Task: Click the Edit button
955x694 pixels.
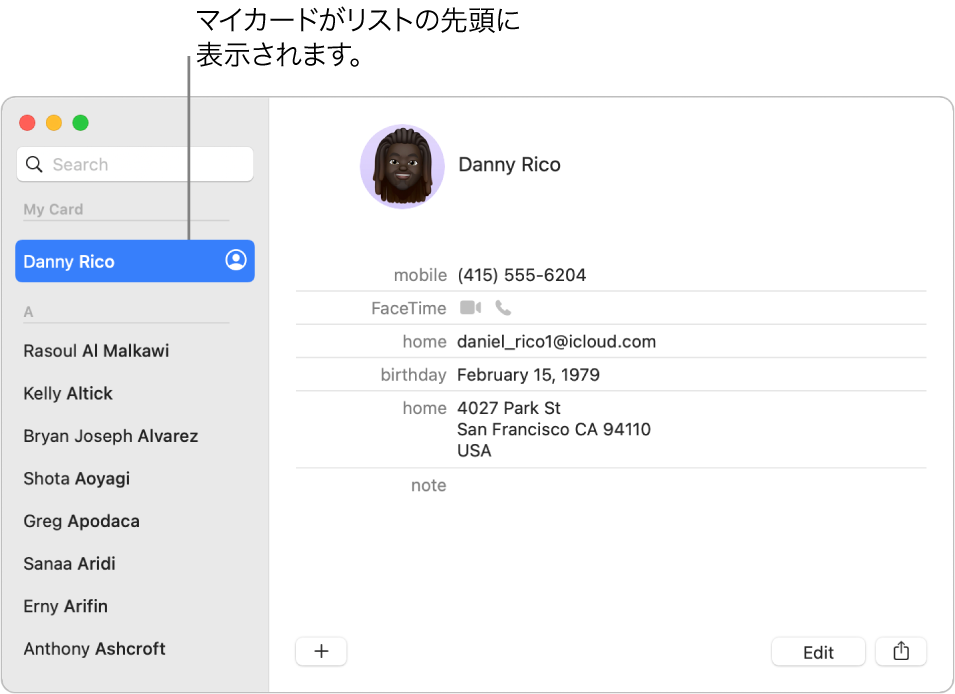Action: point(818,652)
